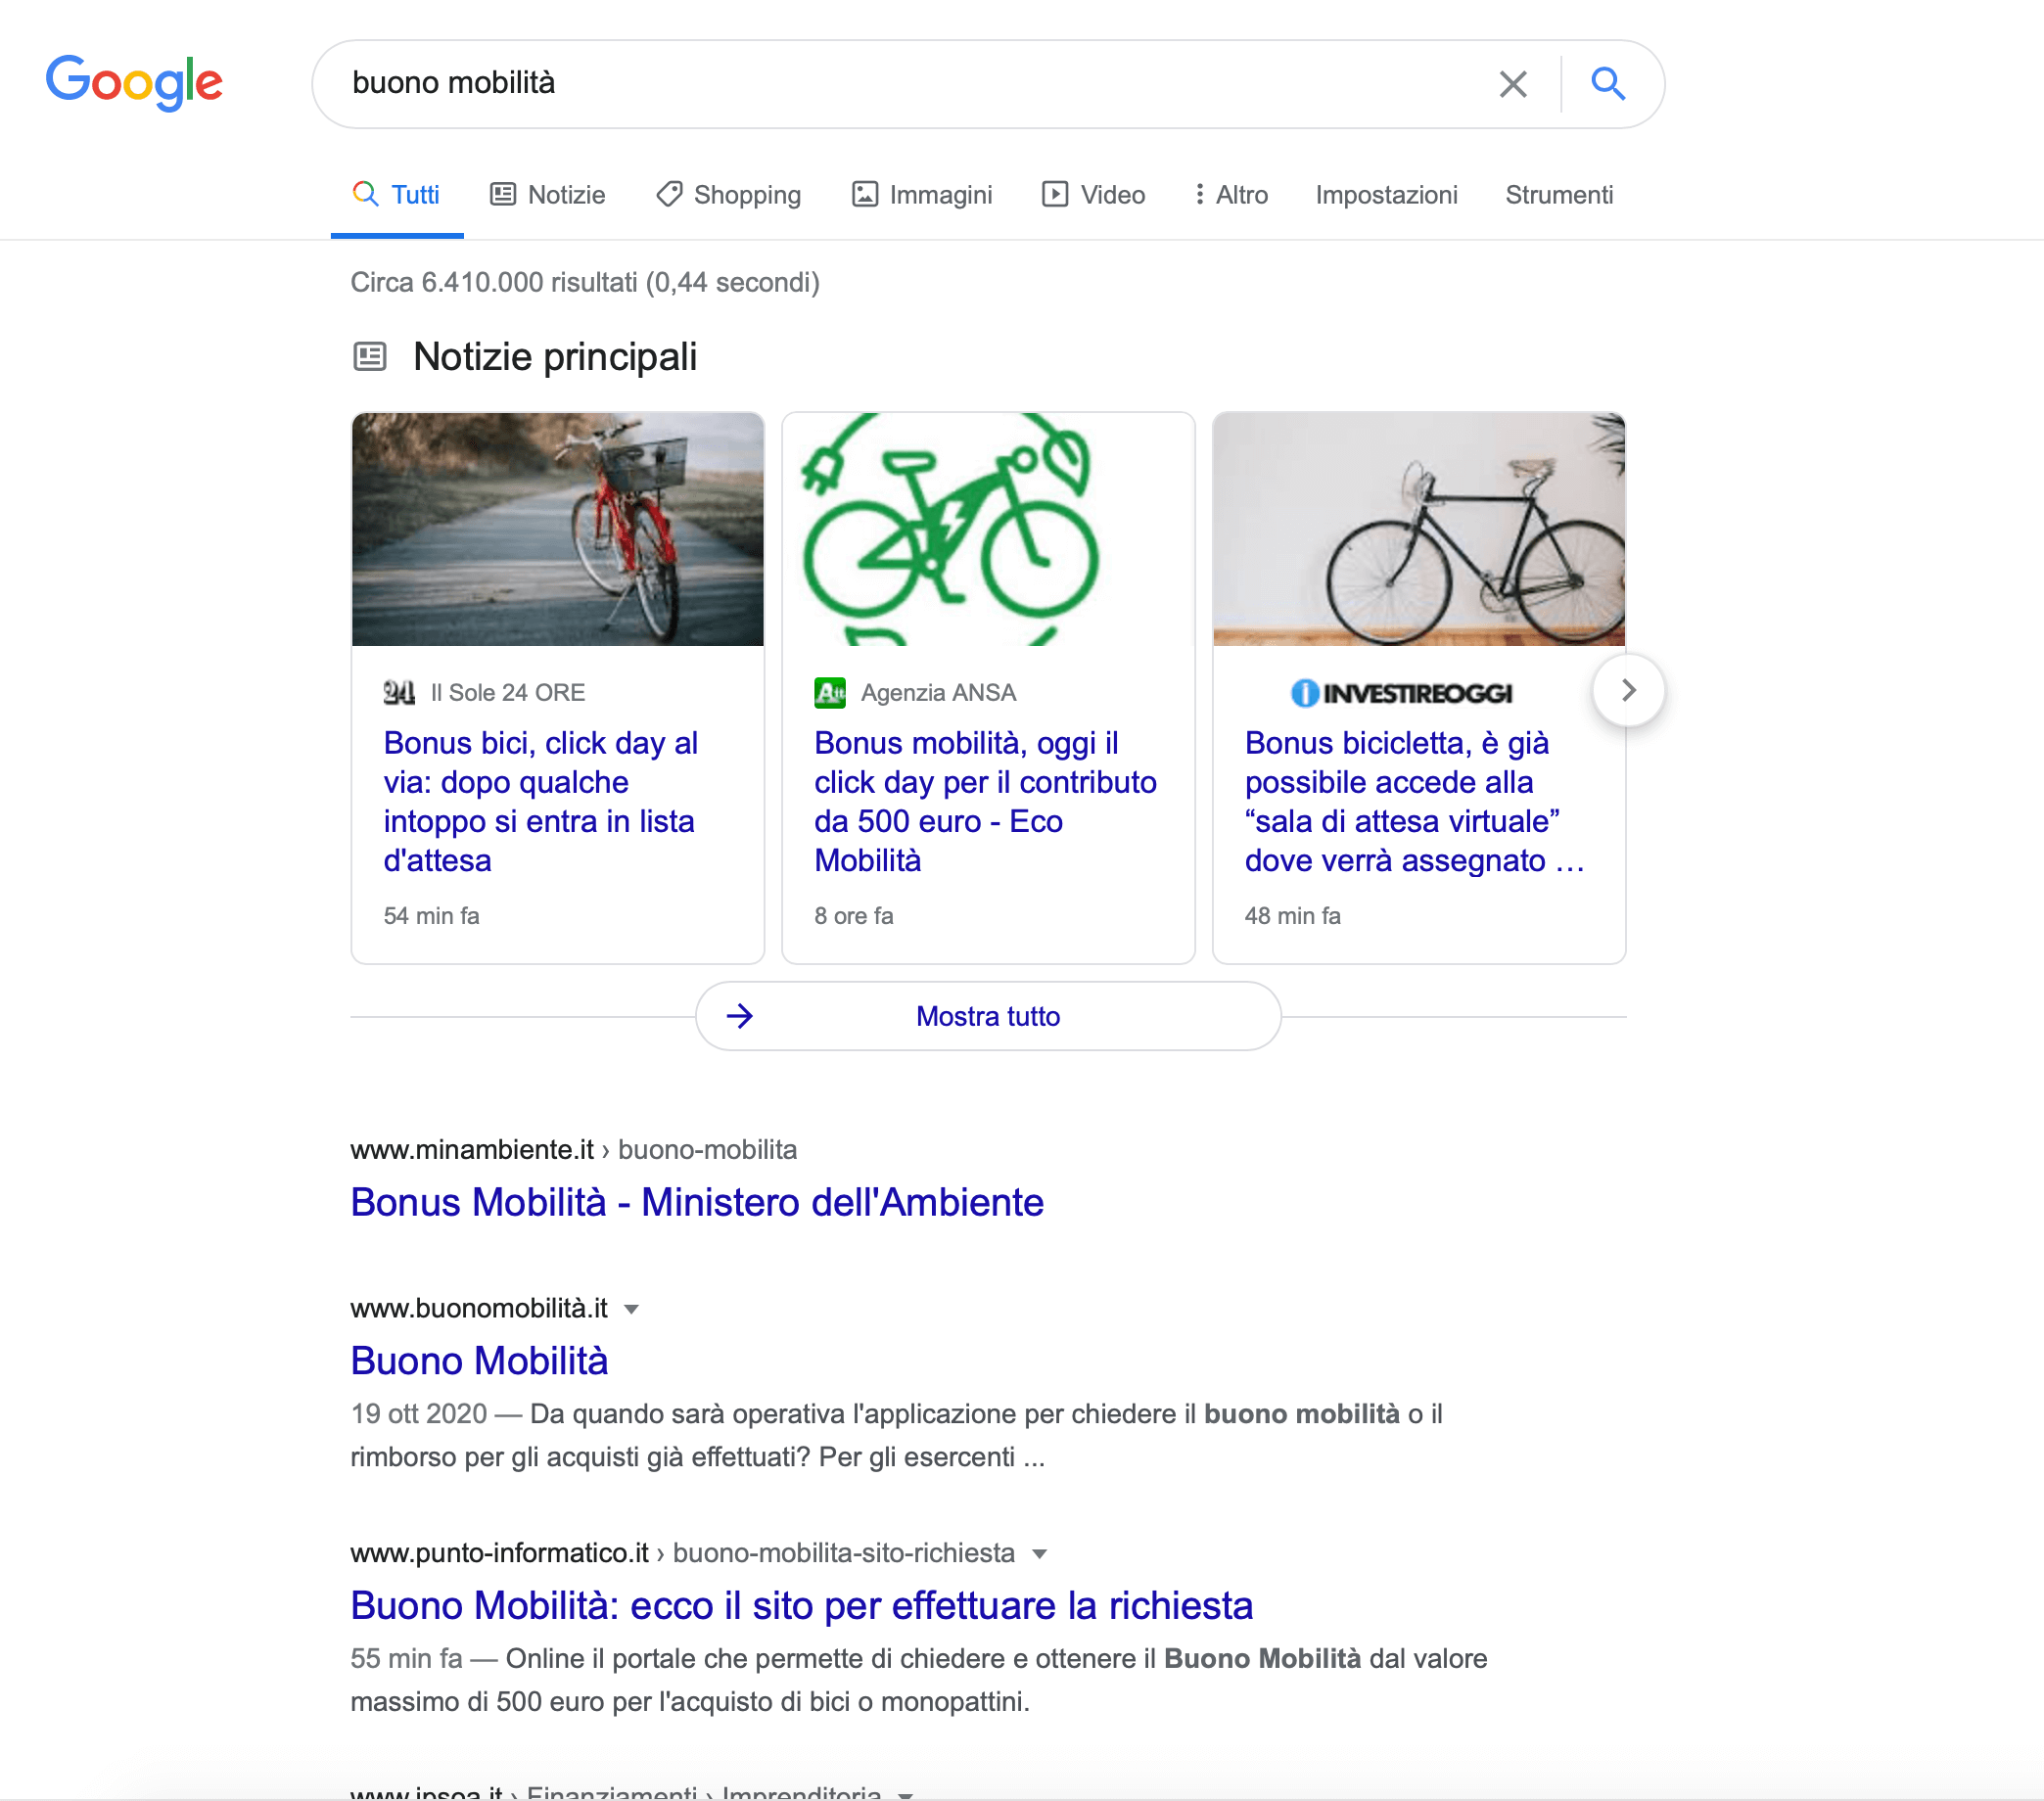Open the 'Buono Mobilità' result title
The image size is (2044, 1801).
(x=479, y=1361)
